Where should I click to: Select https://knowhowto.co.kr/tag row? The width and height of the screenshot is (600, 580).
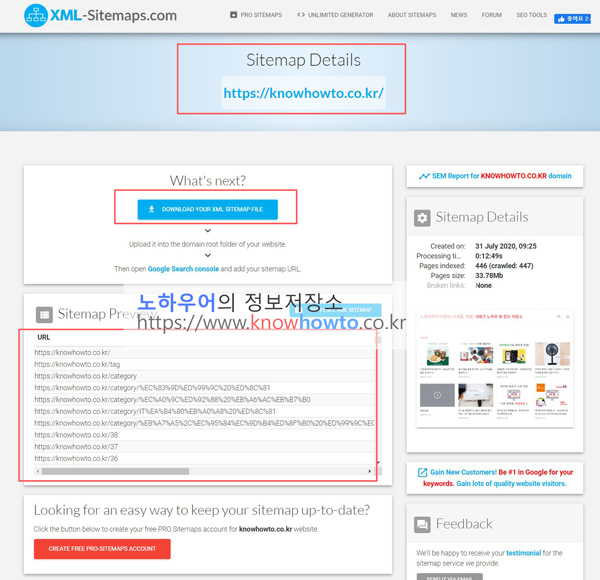204,364
